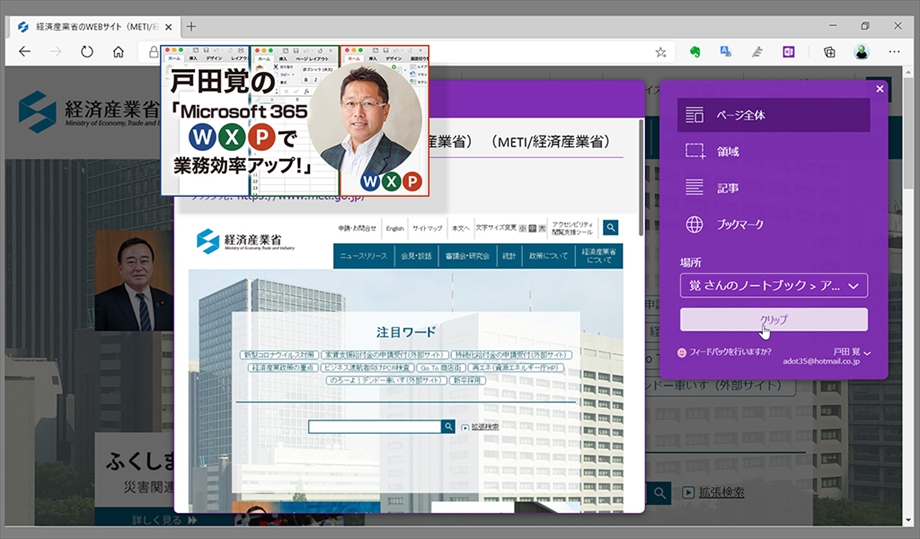Click 政策について in the preview navigation

[548, 256]
